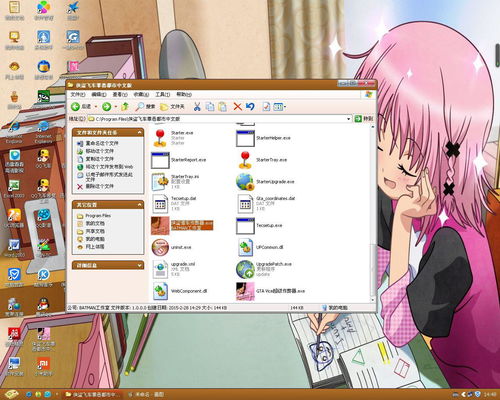
Task: Select the StarterUpgrade.exe globe icon
Action: point(245,182)
